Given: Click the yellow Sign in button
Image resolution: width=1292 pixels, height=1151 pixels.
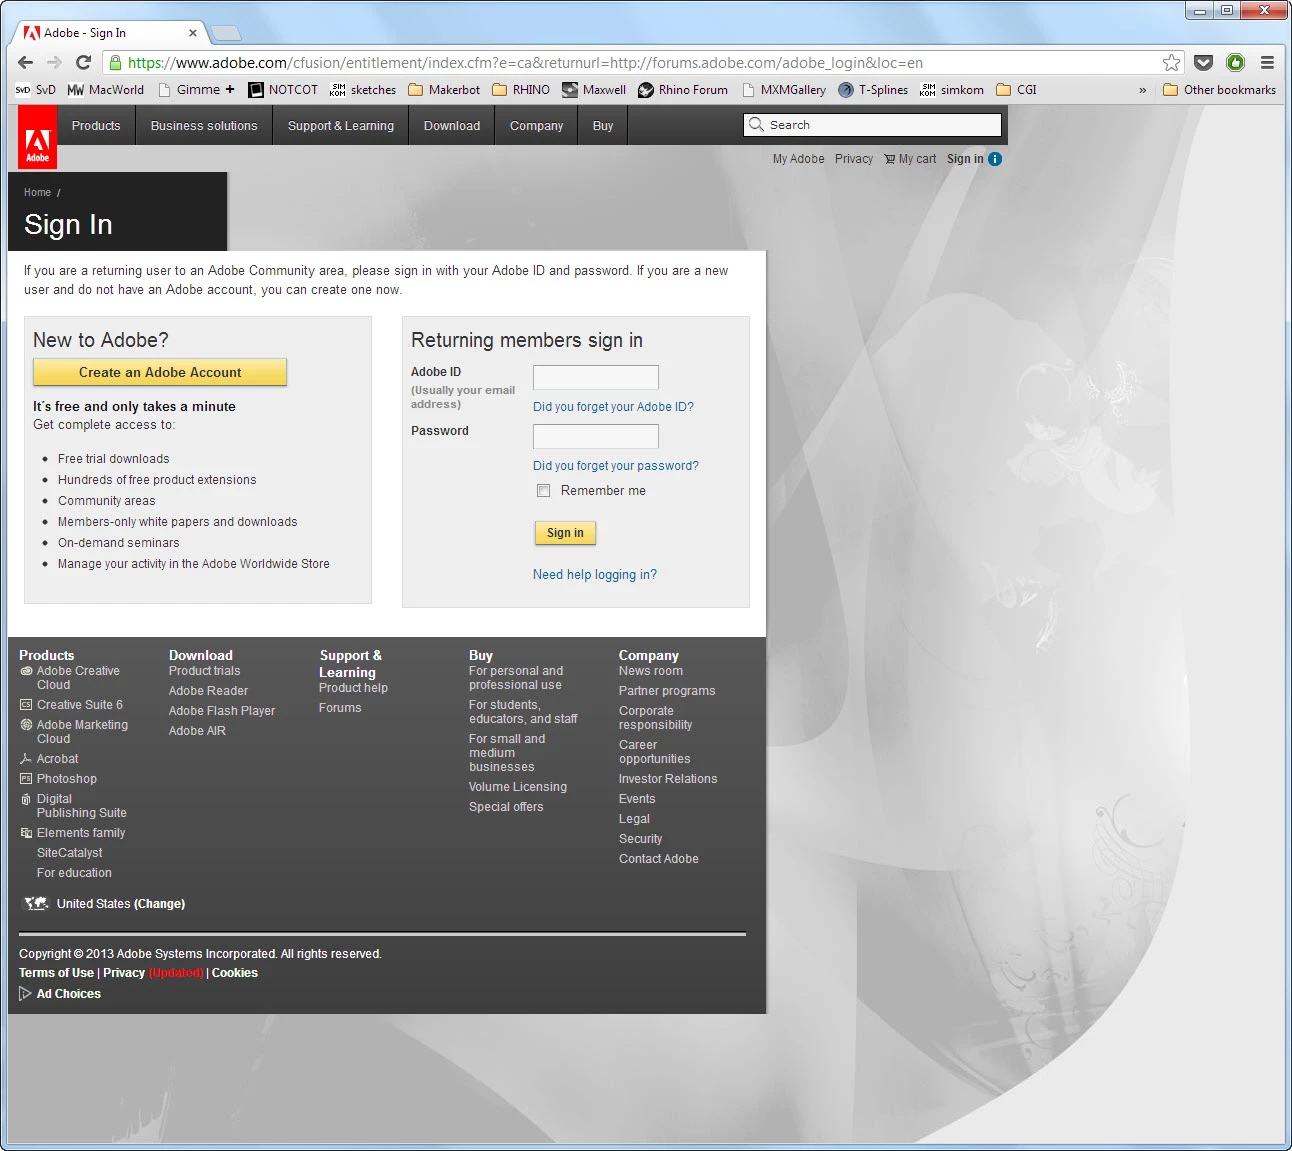Looking at the screenshot, I should [x=565, y=533].
